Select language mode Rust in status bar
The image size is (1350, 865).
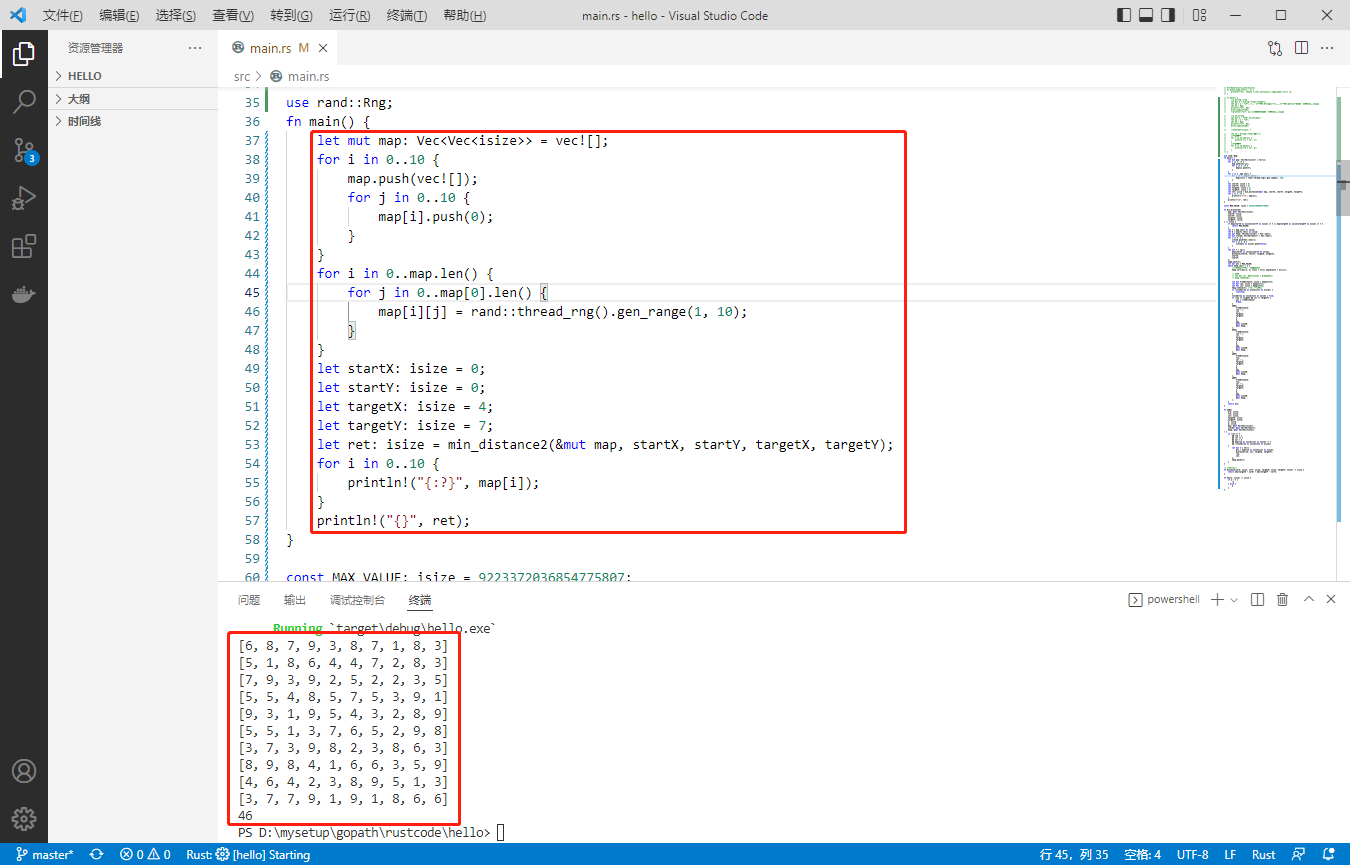[x=1264, y=855]
